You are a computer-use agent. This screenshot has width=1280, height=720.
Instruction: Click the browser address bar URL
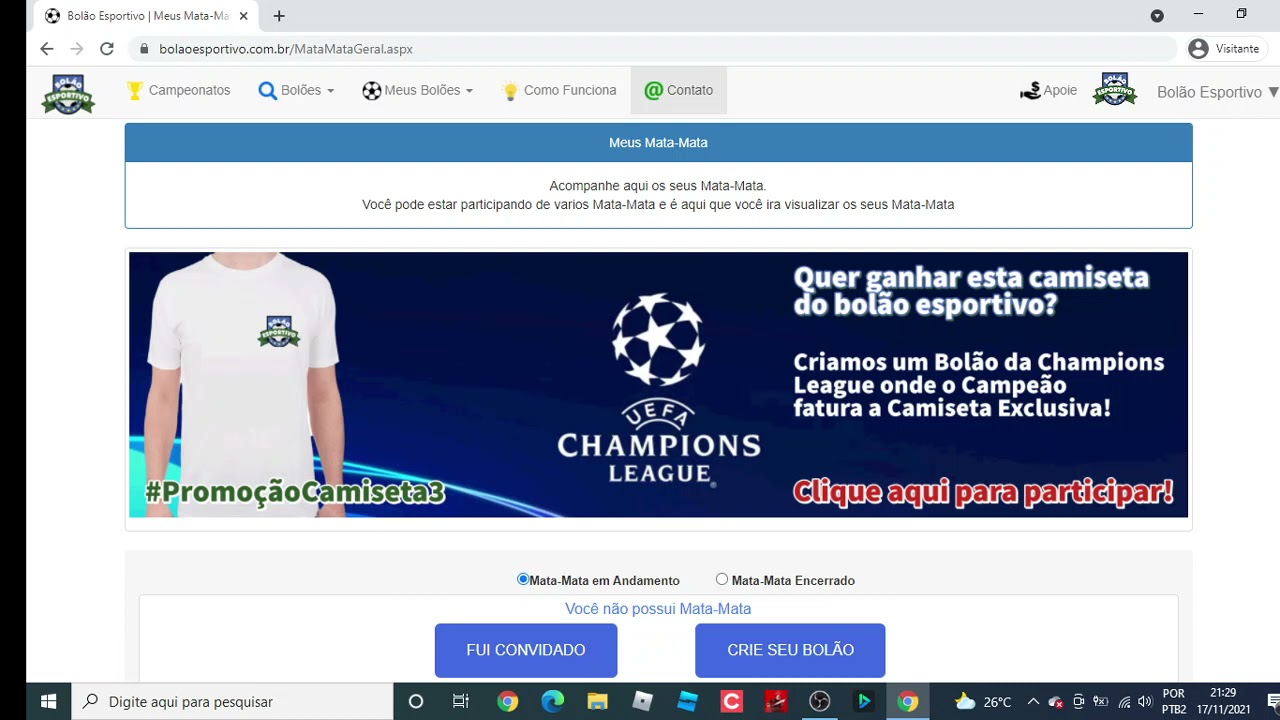coord(286,49)
